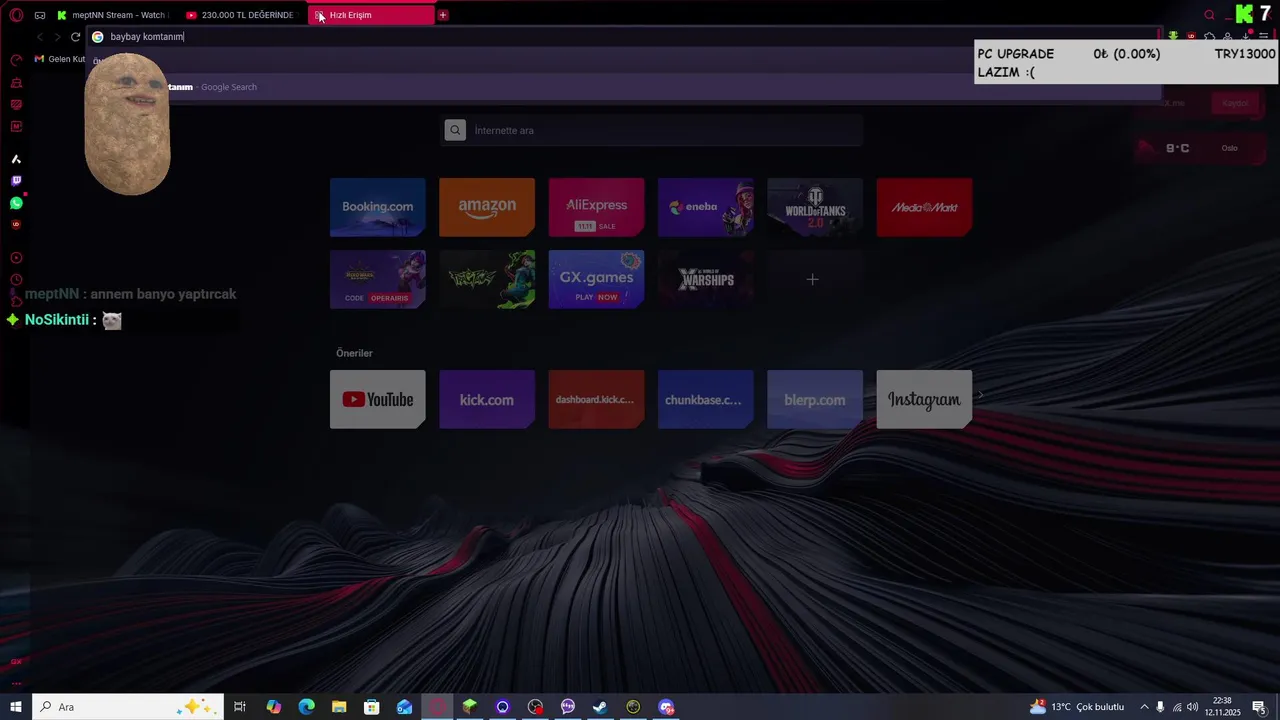Screen dimensions: 1280x720
Task: Select the Hızlı Erişim tab
Action: [371, 15]
